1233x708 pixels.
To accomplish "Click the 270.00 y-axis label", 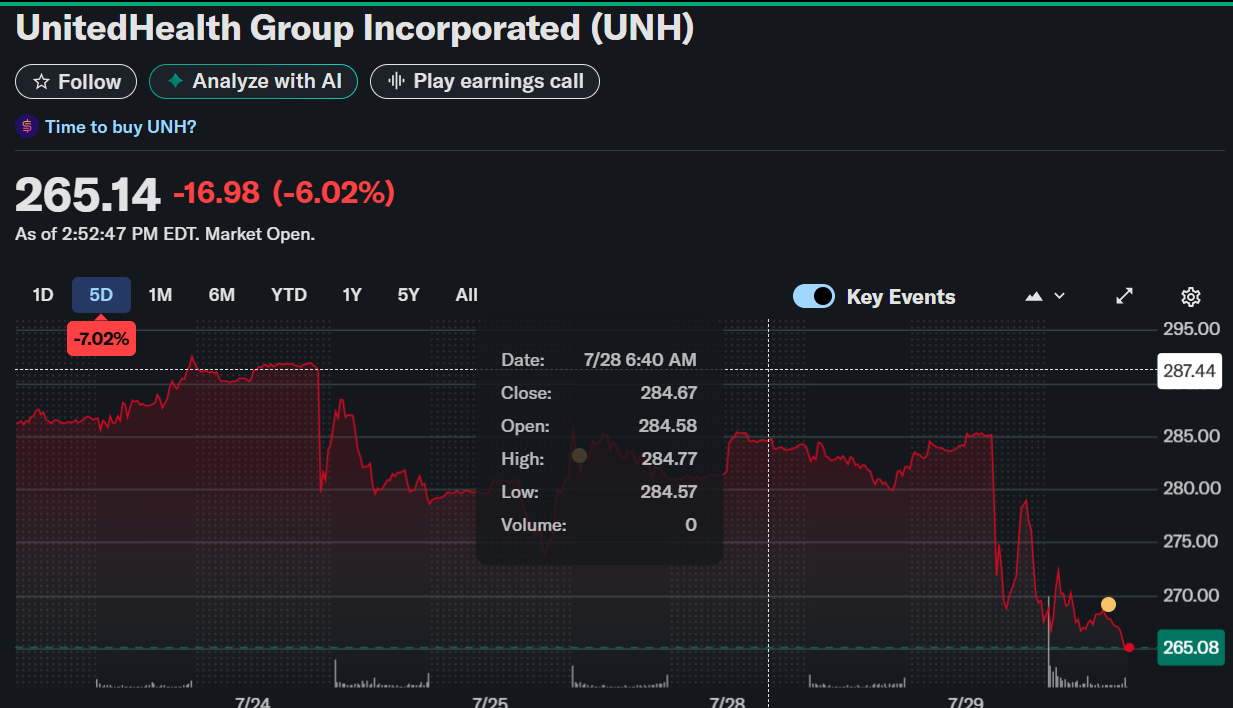I will click(x=1191, y=595).
